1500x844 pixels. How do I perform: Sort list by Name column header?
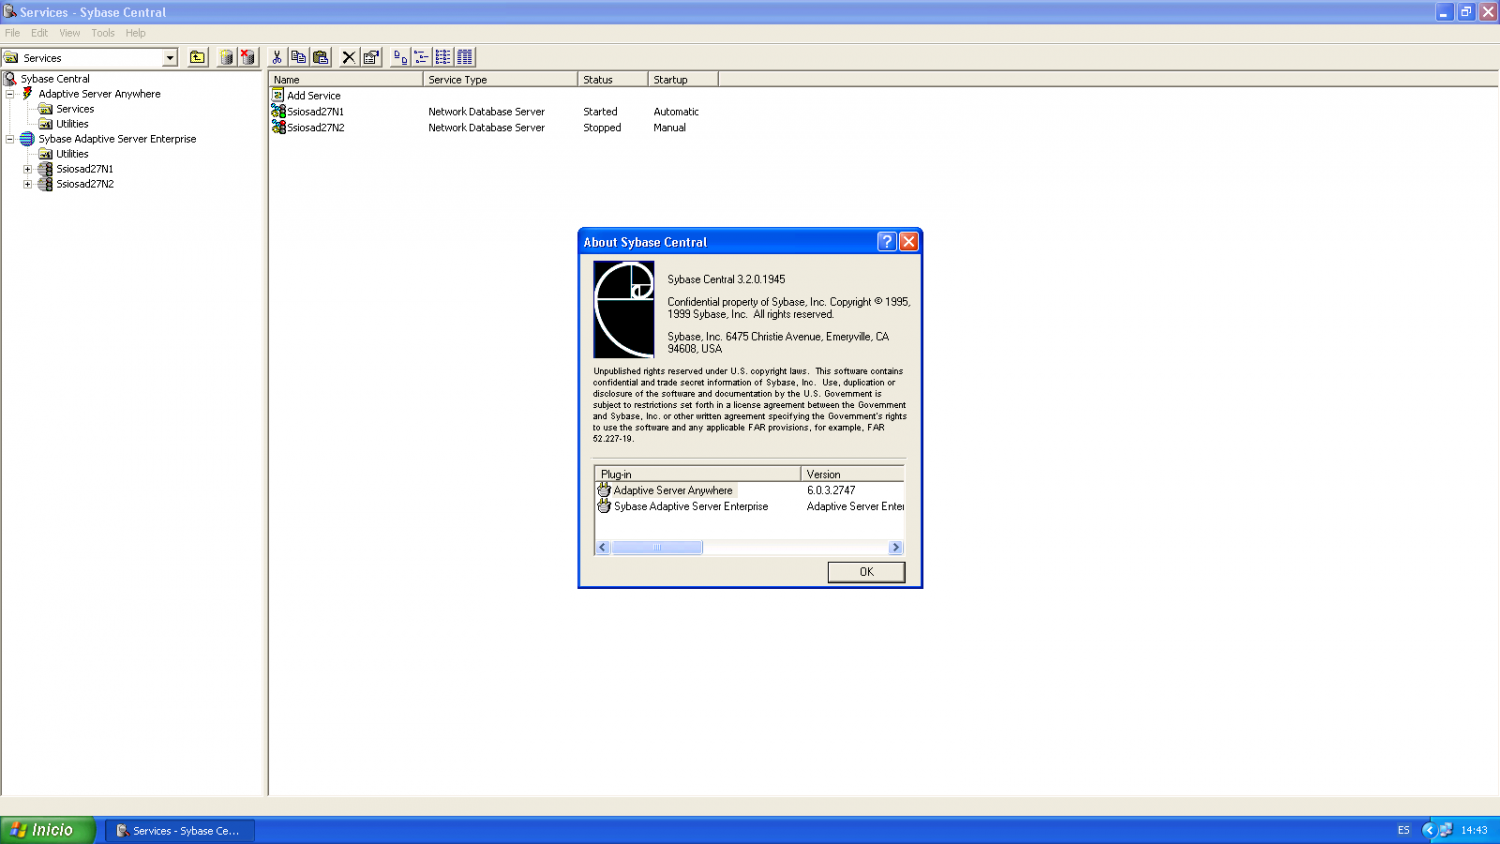346,79
